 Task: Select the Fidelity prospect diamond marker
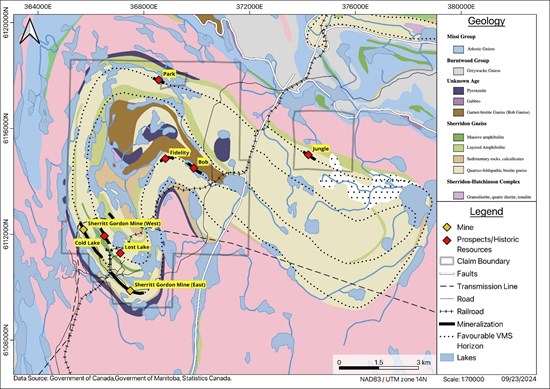tap(165, 159)
